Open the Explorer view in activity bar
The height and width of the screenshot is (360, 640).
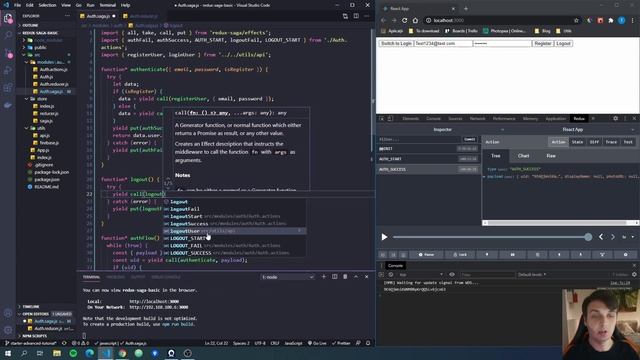pyautogui.click(x=8, y=18)
